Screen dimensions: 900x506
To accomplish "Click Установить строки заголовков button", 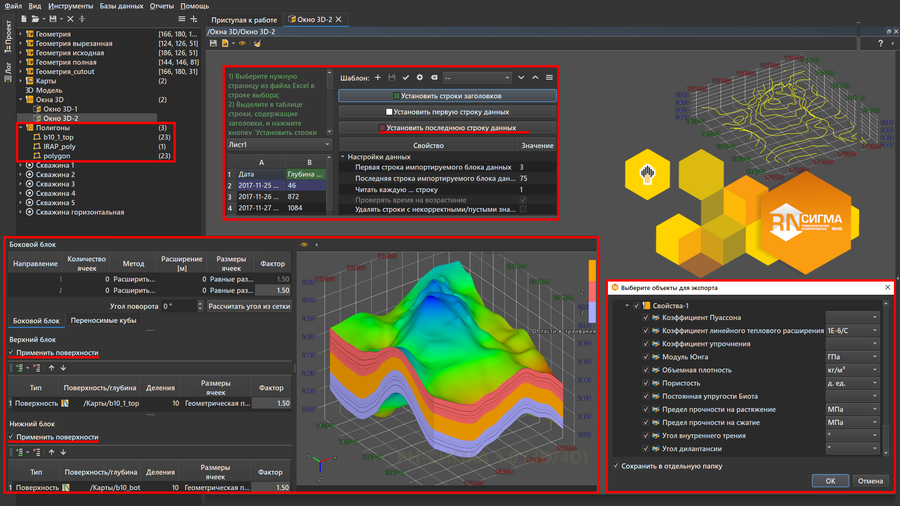I will pyautogui.click(x=447, y=96).
